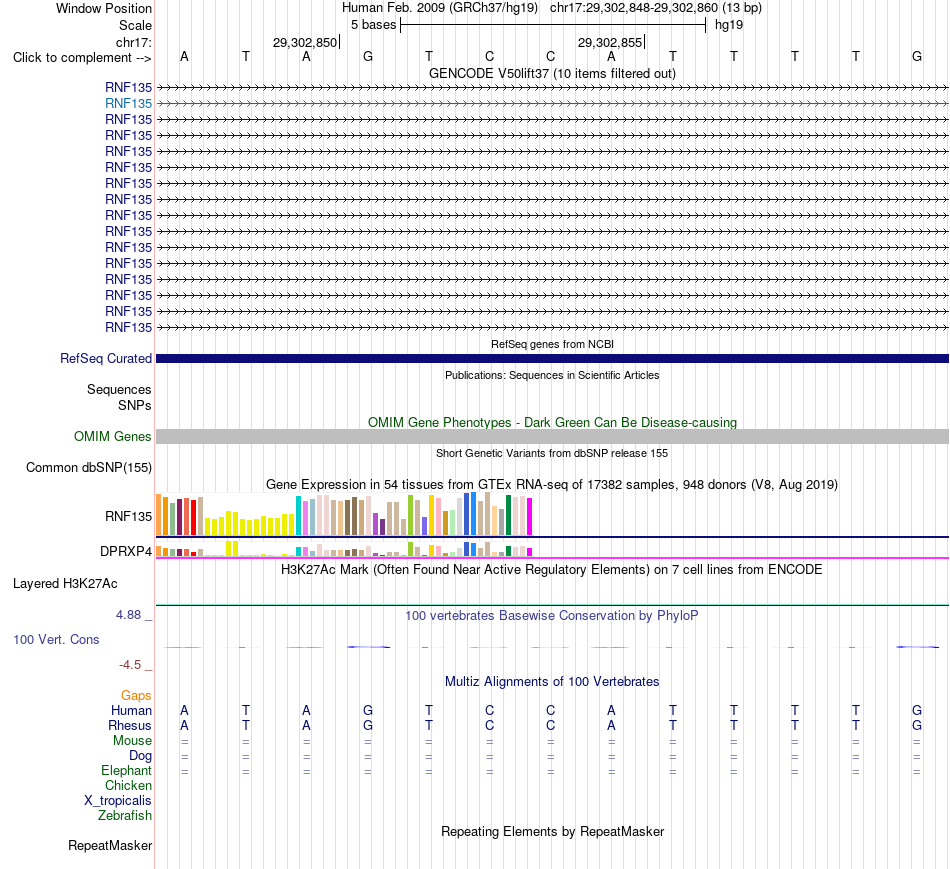Click the RepeatMasker track label
950x869 pixels.
click(110, 845)
